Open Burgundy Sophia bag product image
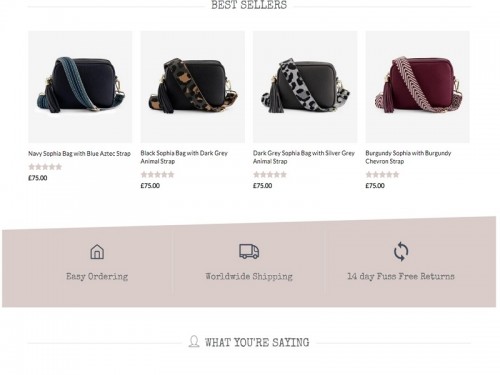This screenshot has height=375, width=500. click(x=417, y=87)
